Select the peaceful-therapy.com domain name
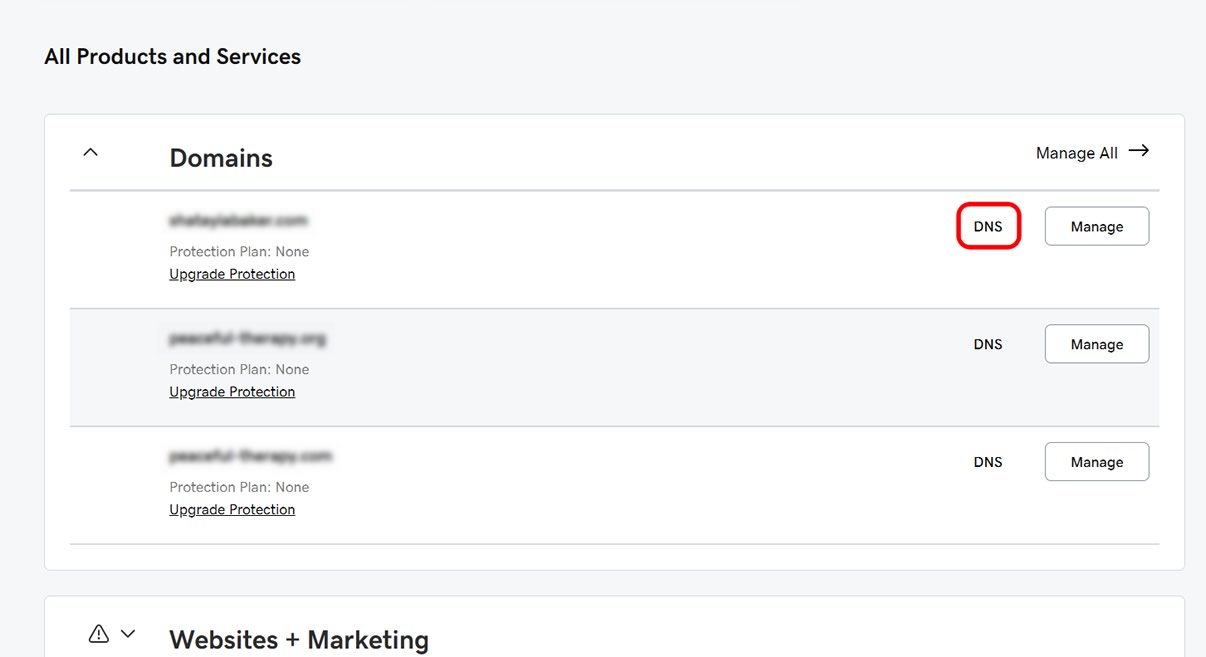Viewport: 1206px width, 657px height. tap(251, 456)
